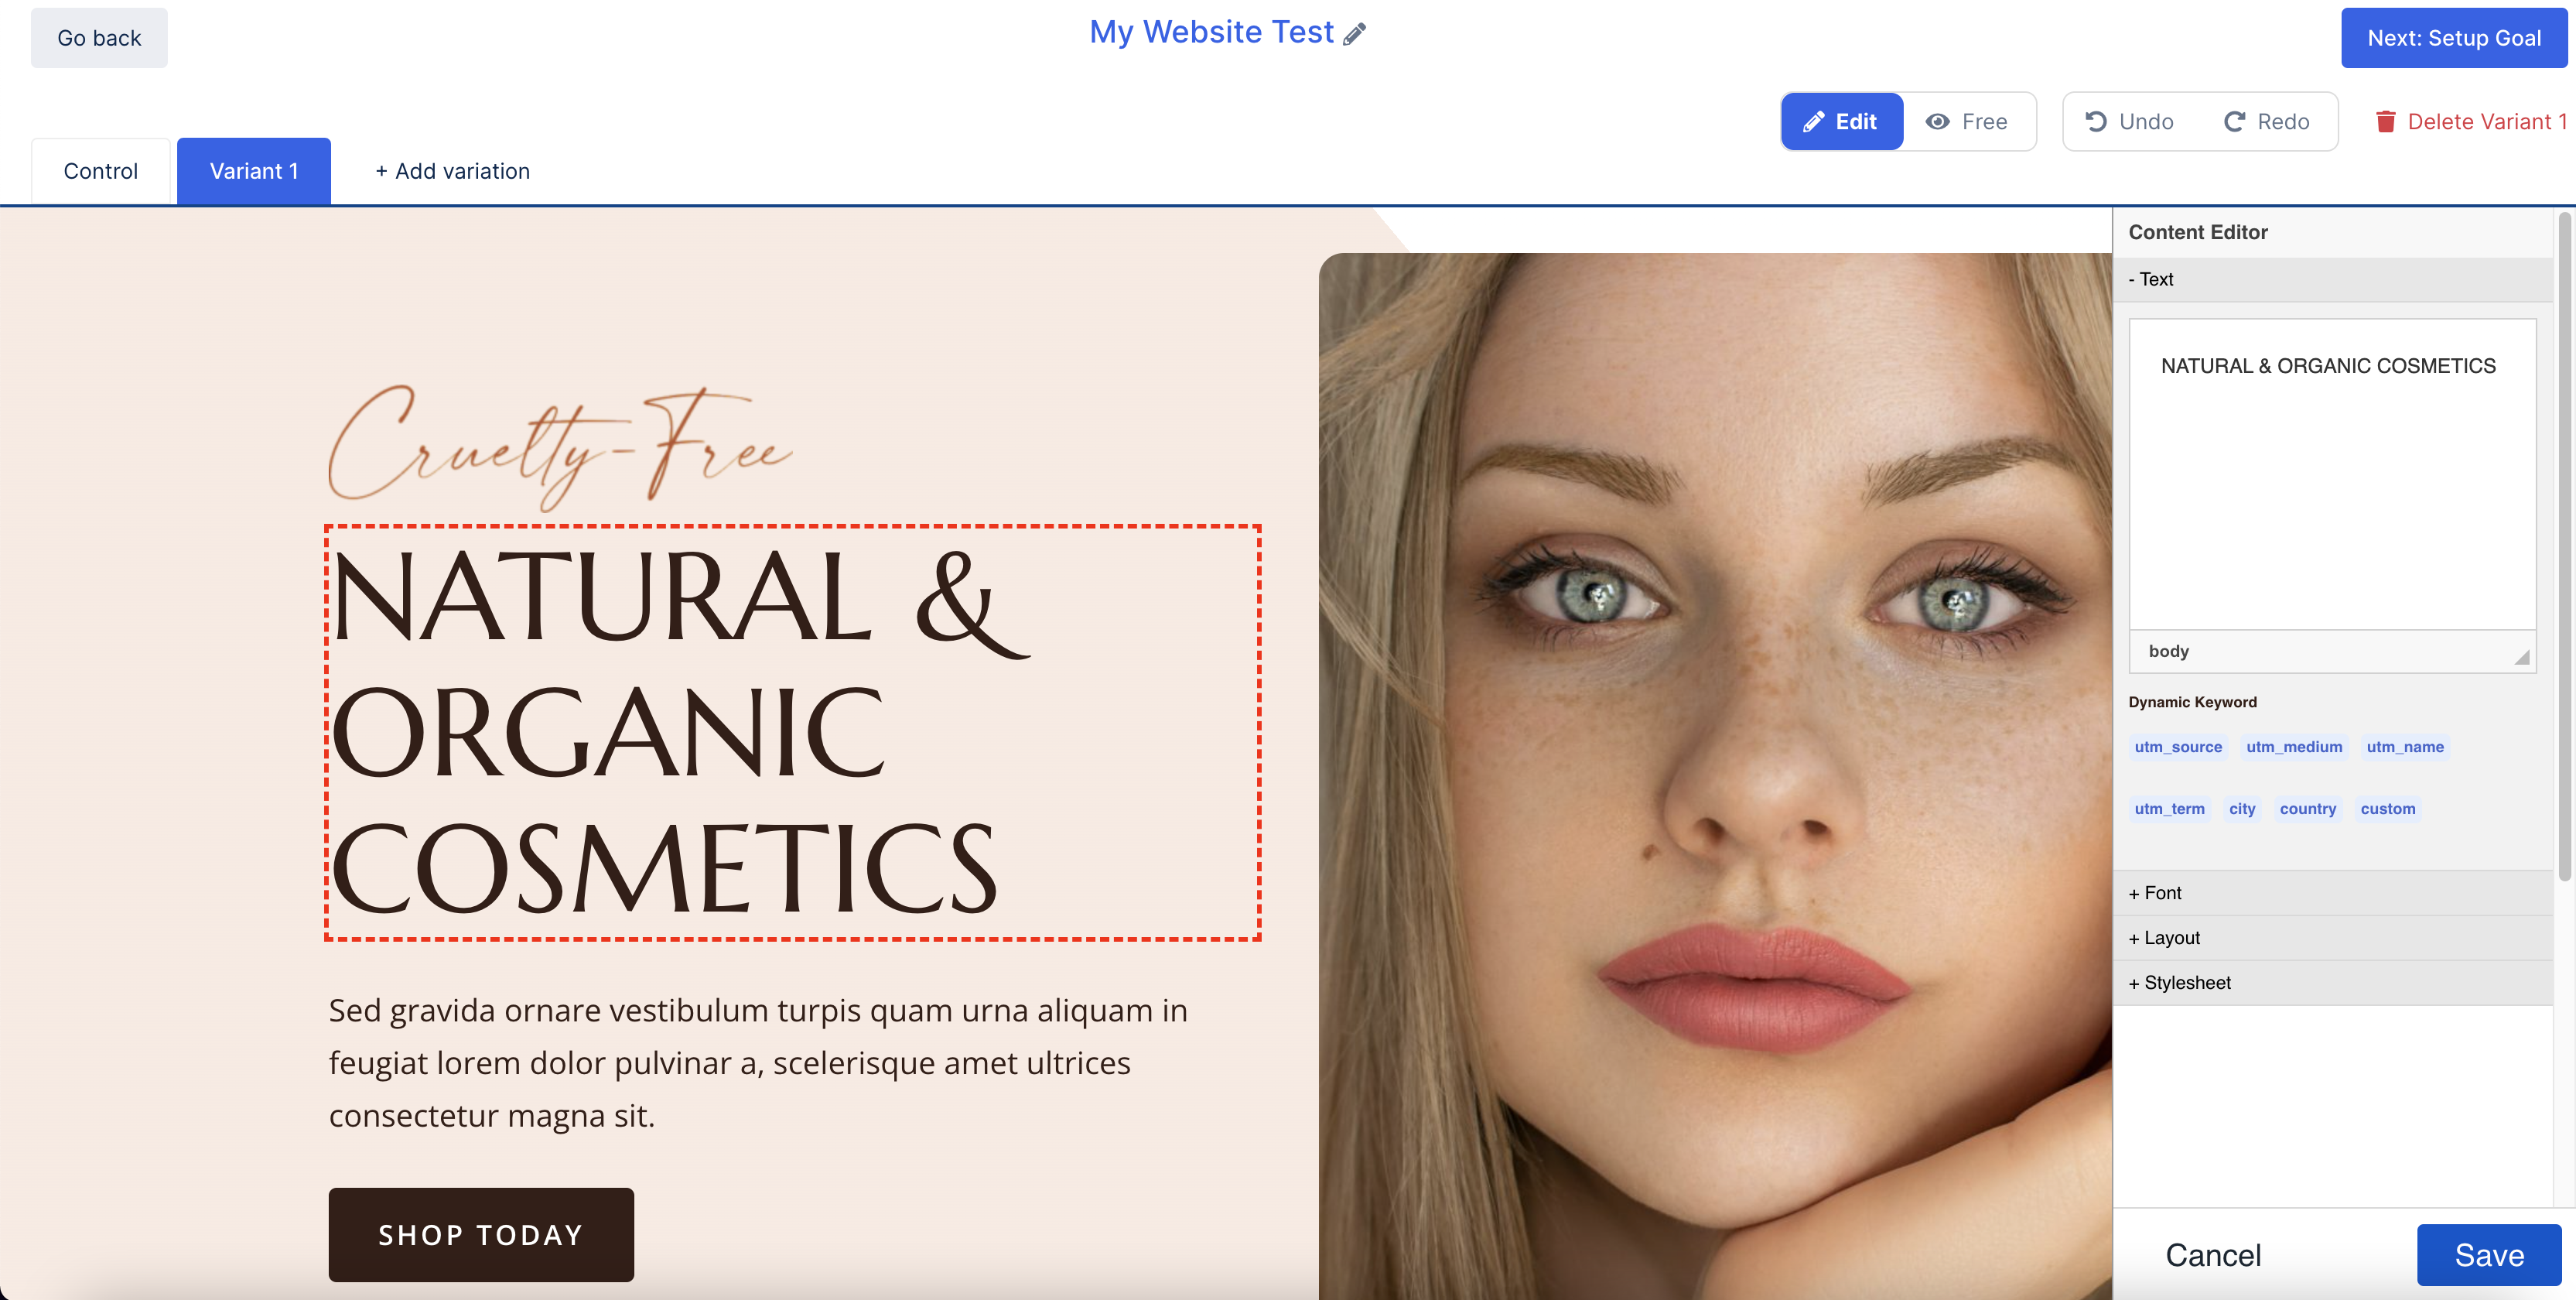Click the text area resize handle
Image resolution: width=2576 pixels, height=1300 pixels.
(x=2522, y=657)
